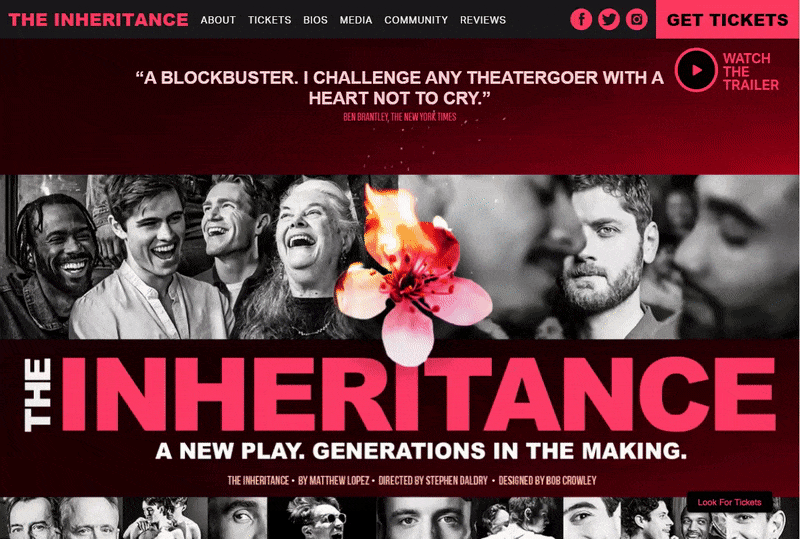Select the sunglasses man thumbnail

[321, 518]
